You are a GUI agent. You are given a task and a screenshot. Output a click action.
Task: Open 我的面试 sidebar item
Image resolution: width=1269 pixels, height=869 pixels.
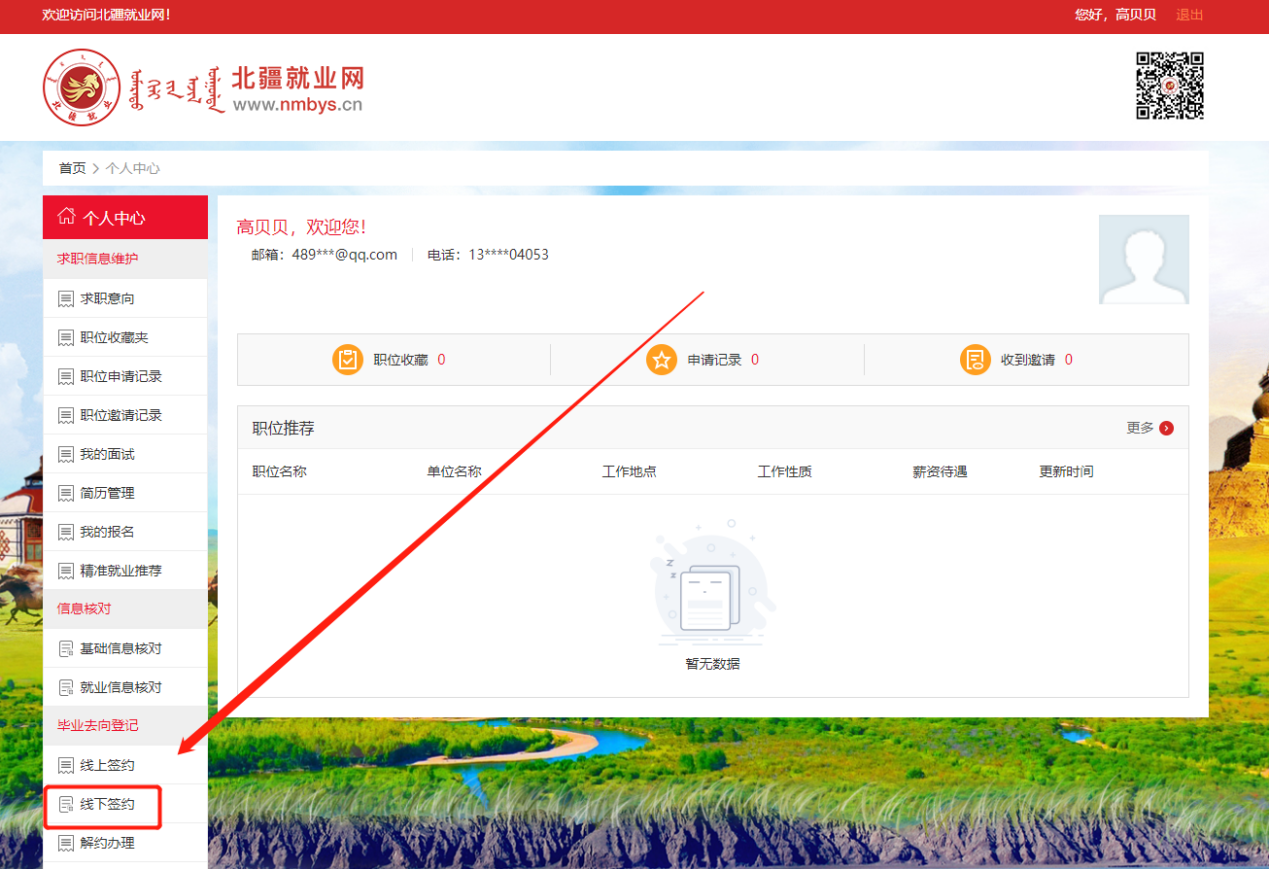tap(107, 455)
